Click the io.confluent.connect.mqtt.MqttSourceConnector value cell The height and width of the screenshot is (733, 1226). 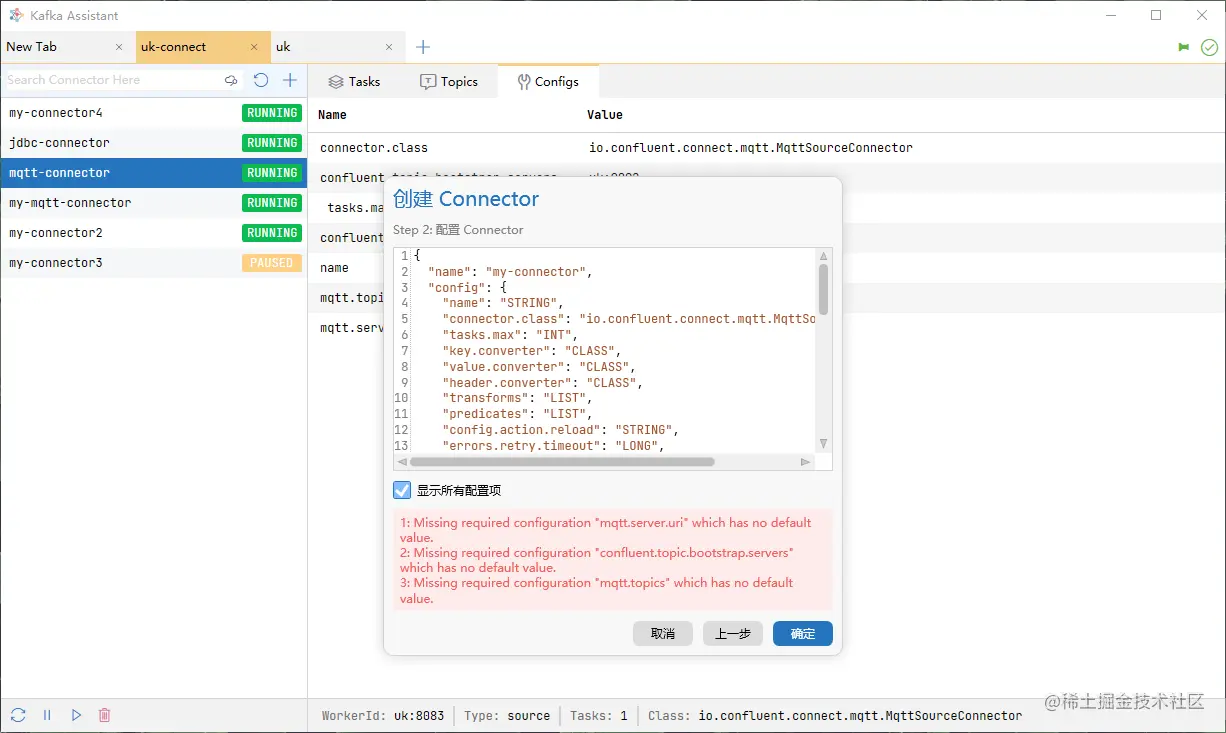(751, 148)
